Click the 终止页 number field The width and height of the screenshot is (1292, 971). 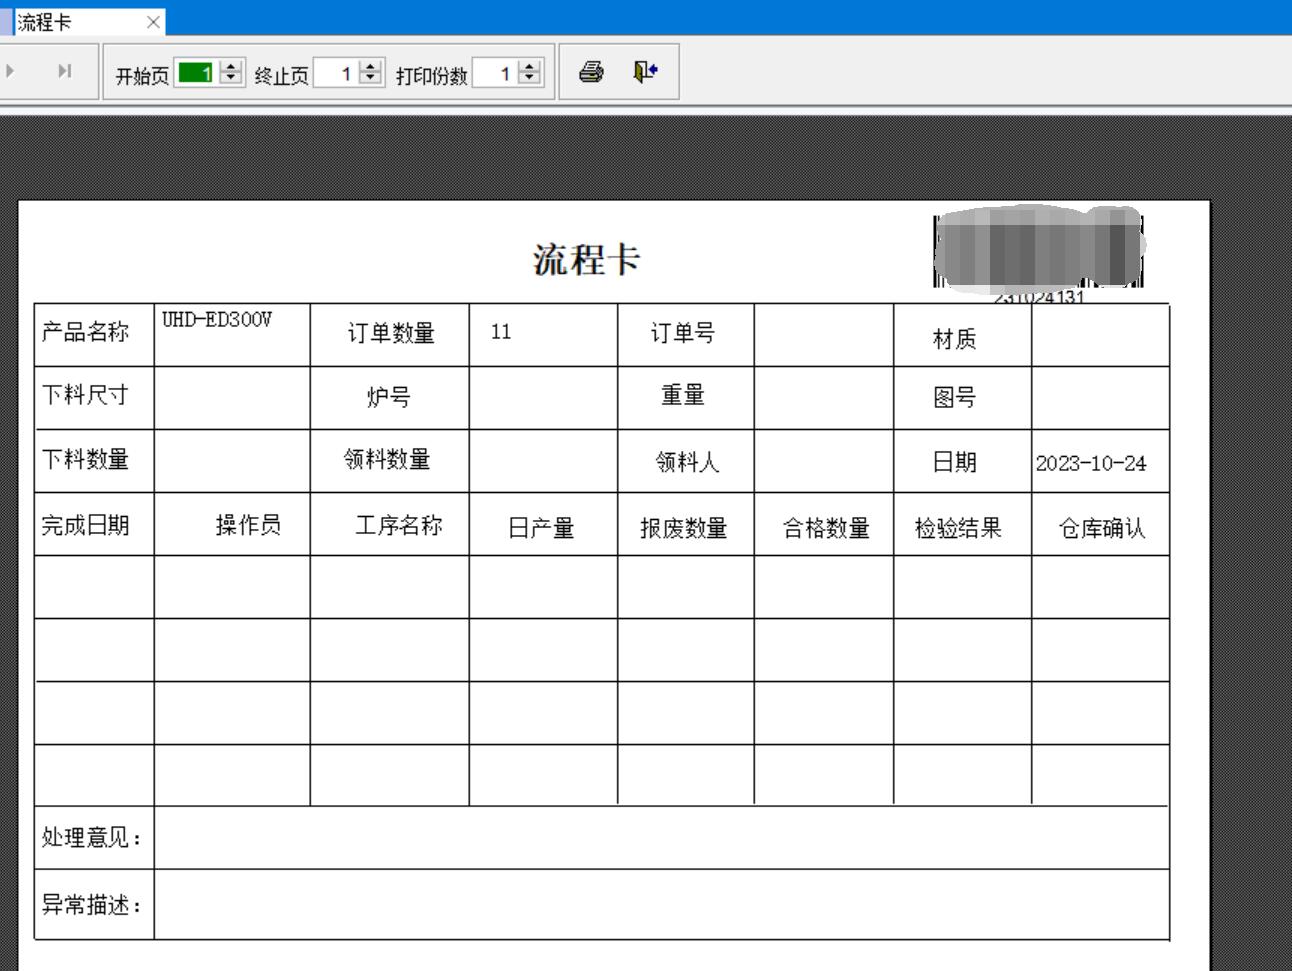335,73
